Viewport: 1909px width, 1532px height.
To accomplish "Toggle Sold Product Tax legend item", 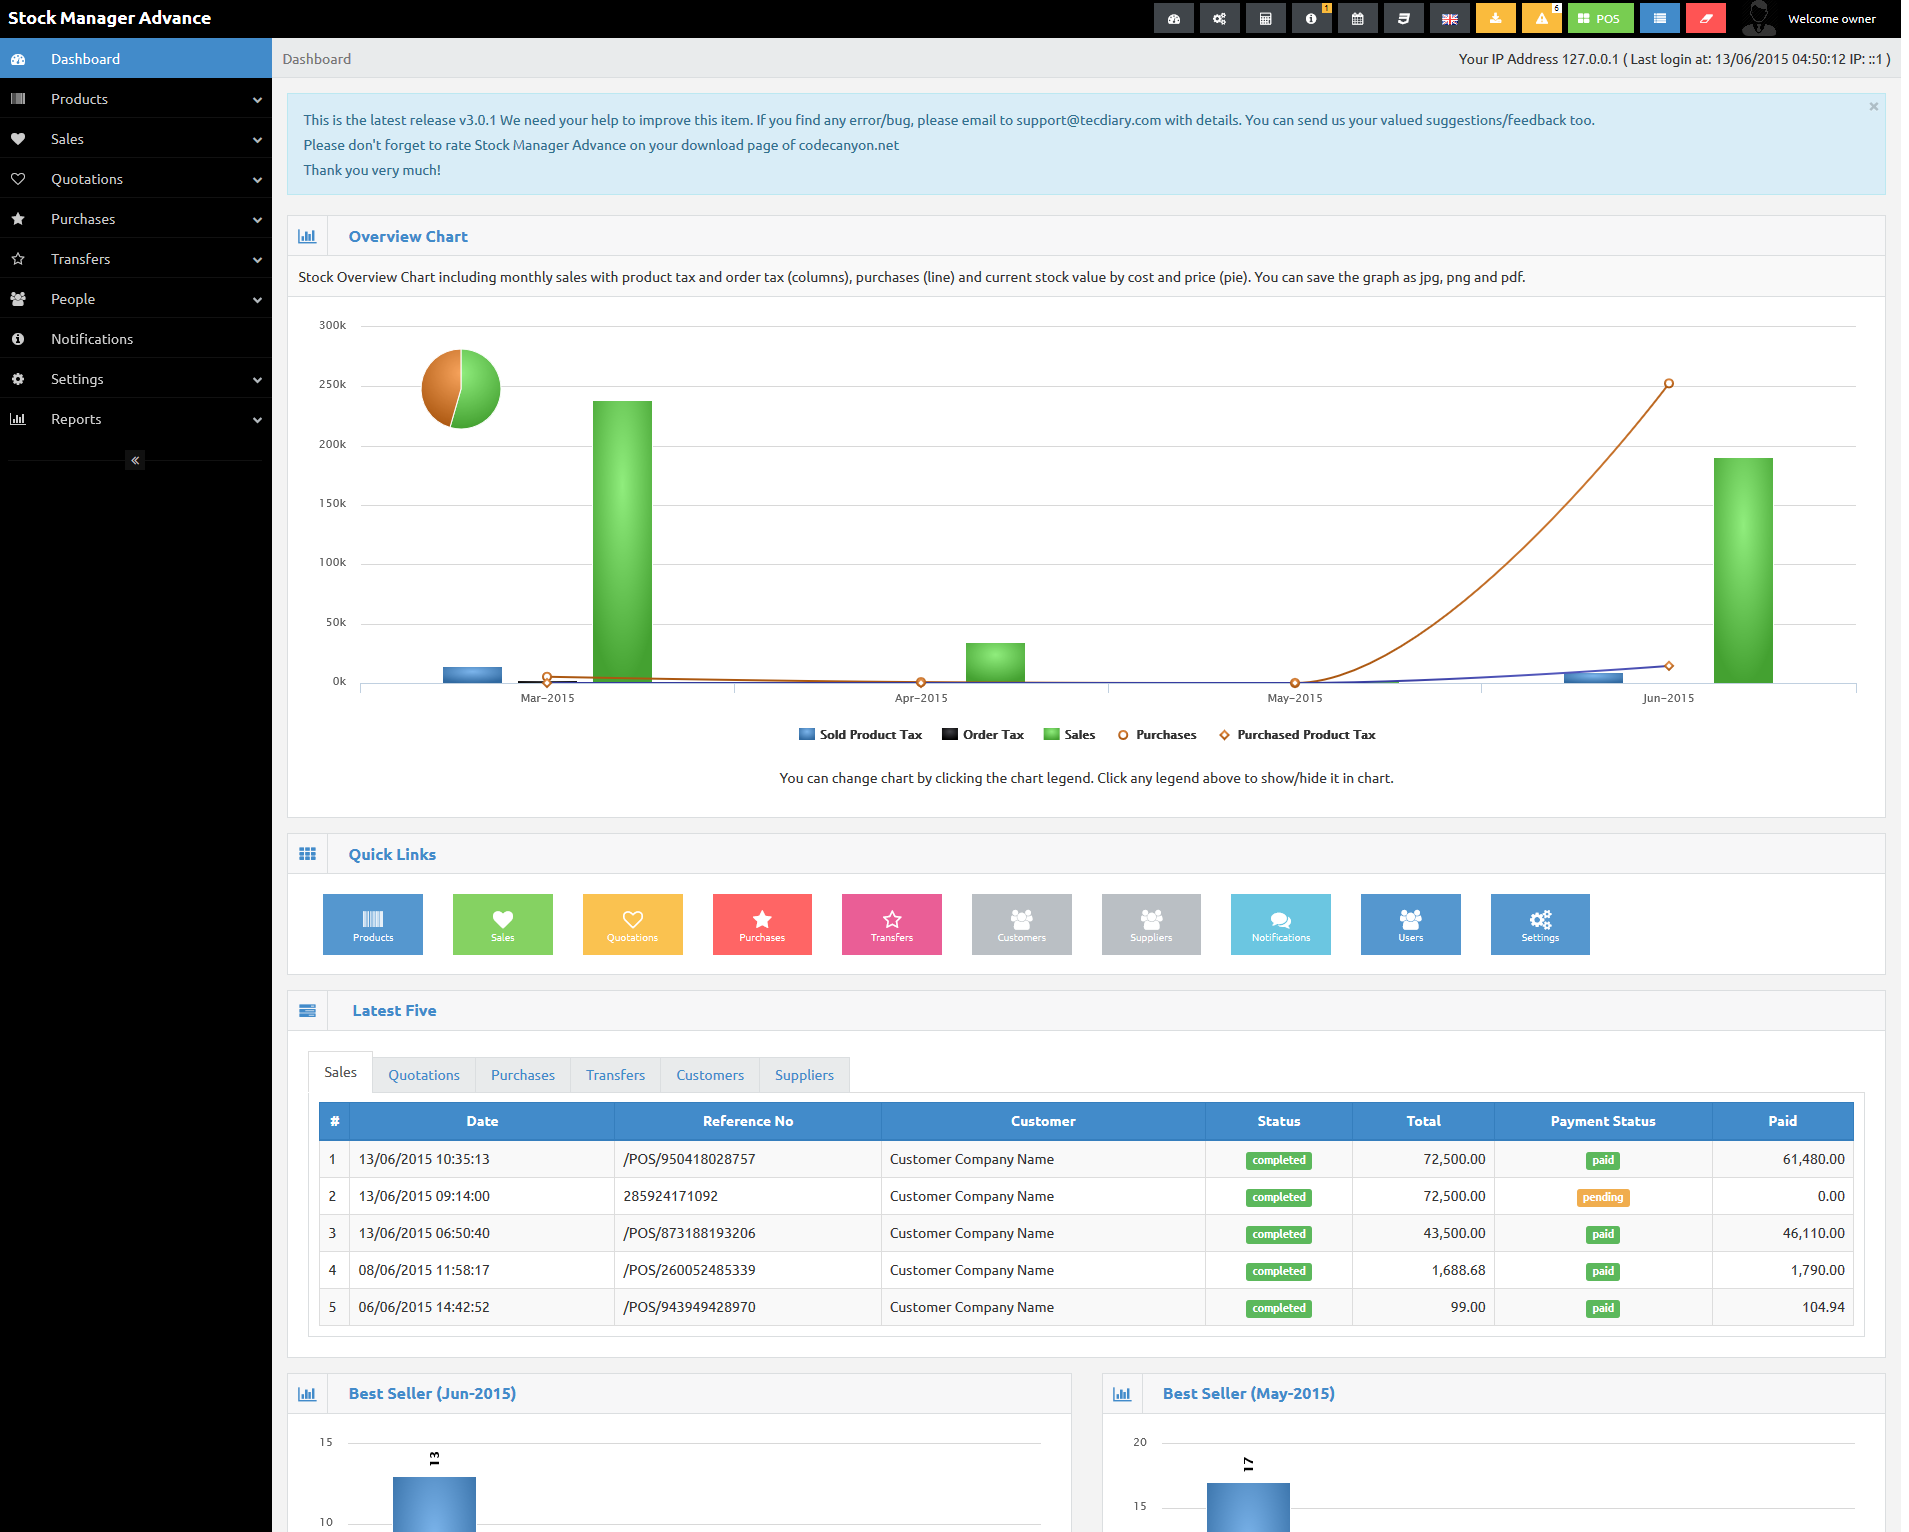I will click(x=860, y=734).
